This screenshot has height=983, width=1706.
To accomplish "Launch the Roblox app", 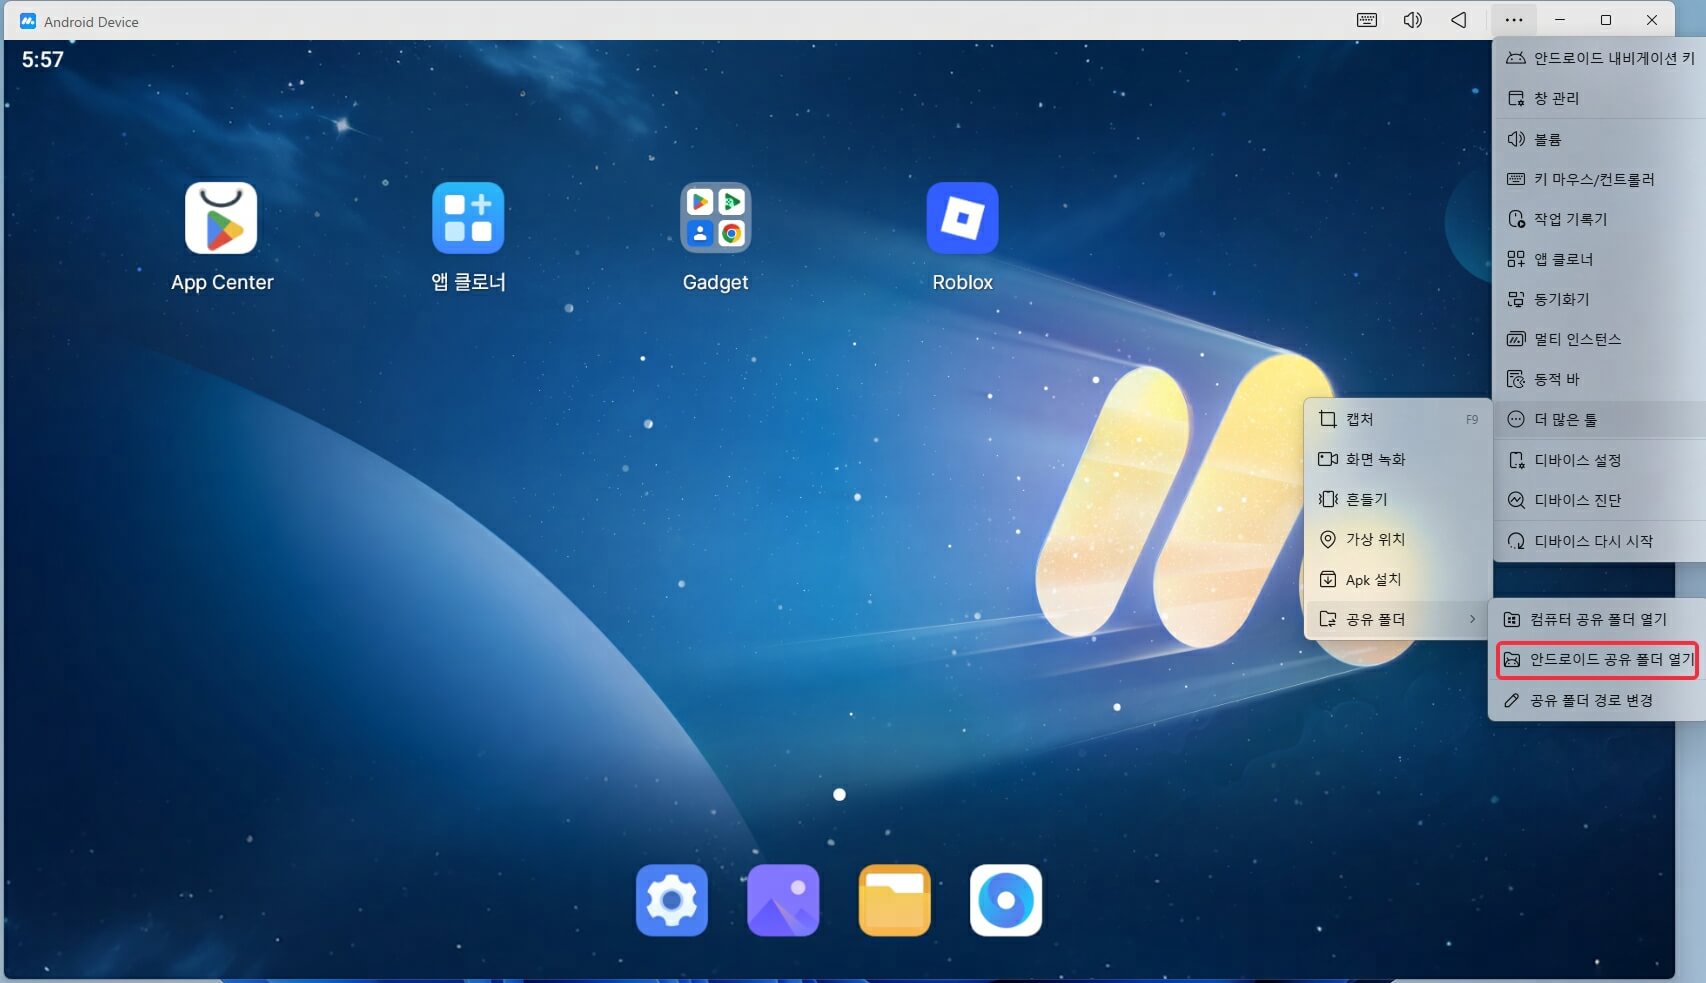I will tap(962, 218).
